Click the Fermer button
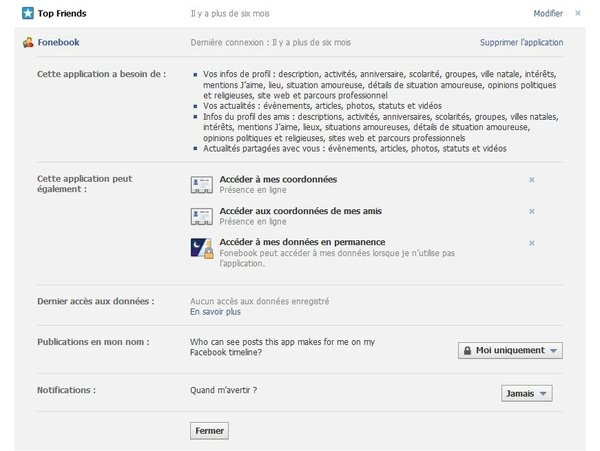Image resolution: width=600 pixels, height=451 pixels. [x=209, y=431]
